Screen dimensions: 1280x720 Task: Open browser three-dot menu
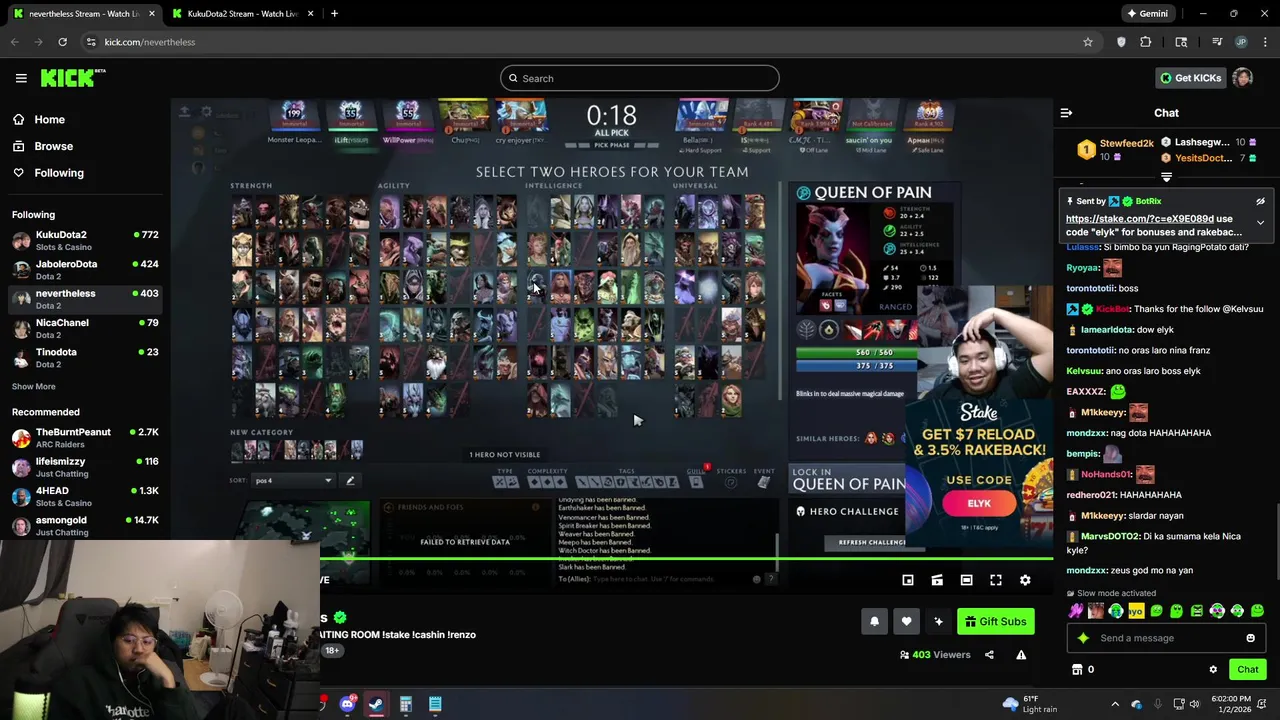[1266, 42]
